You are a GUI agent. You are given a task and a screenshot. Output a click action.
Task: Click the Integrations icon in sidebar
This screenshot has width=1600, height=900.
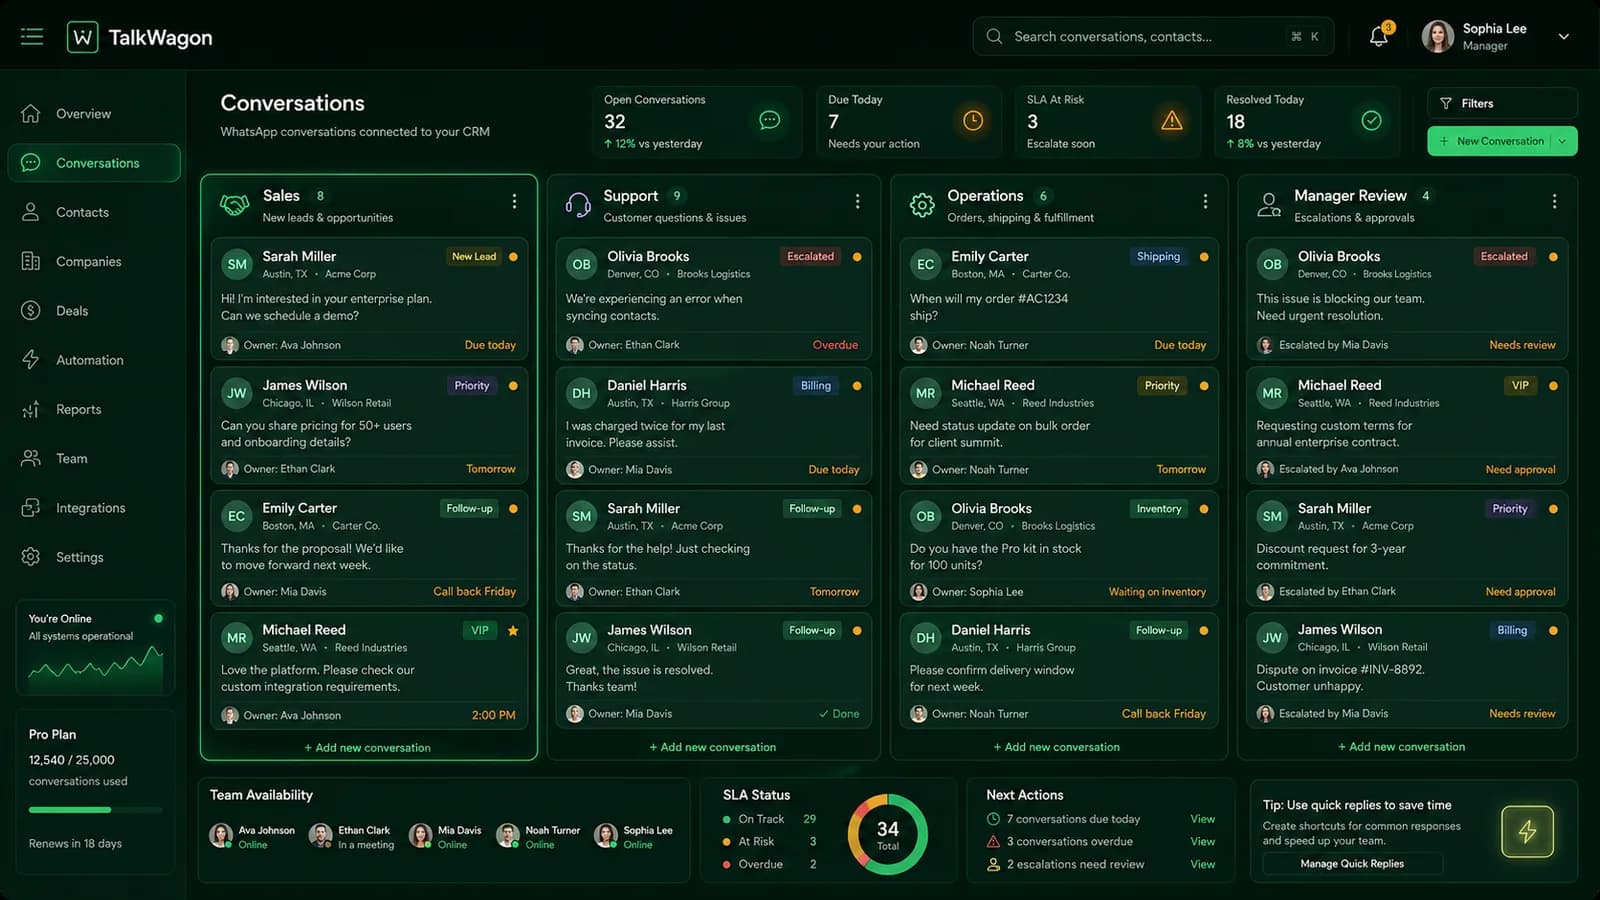tap(31, 508)
